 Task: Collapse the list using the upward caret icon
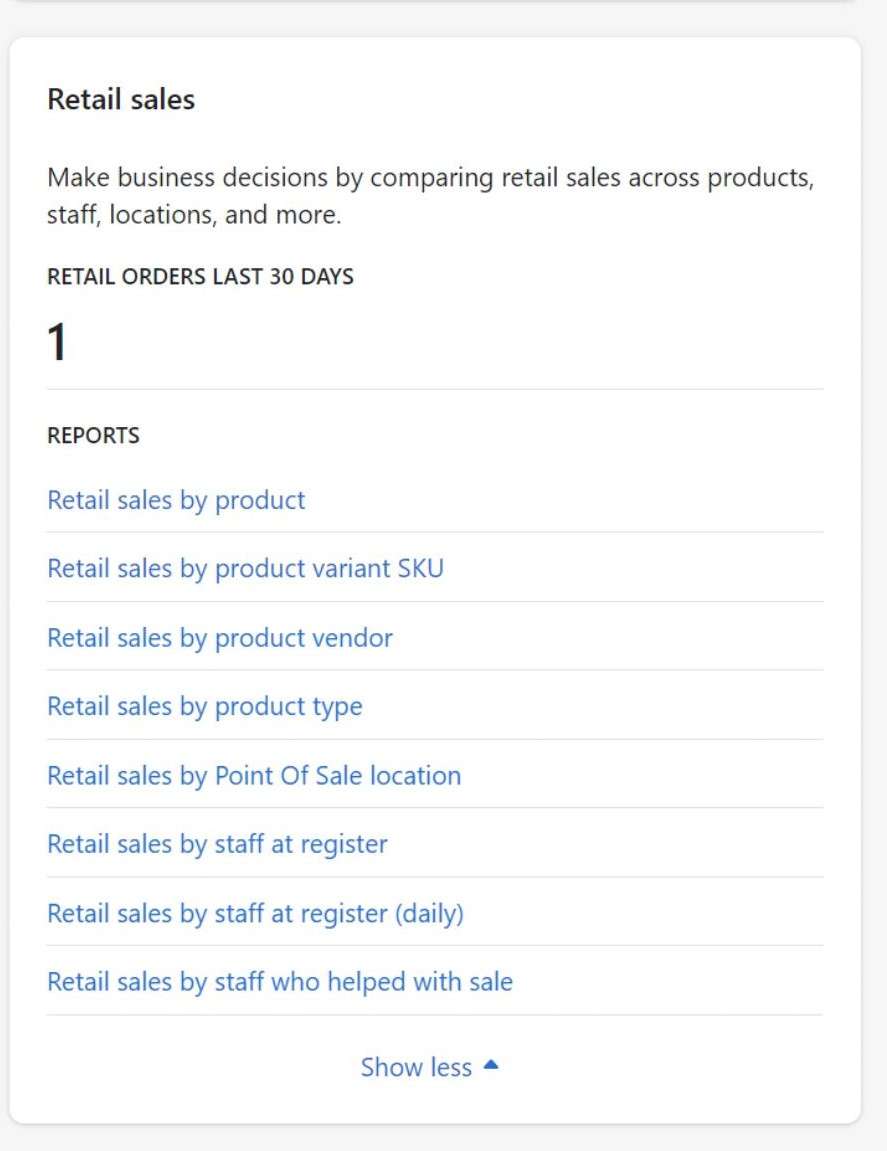click(x=492, y=1065)
